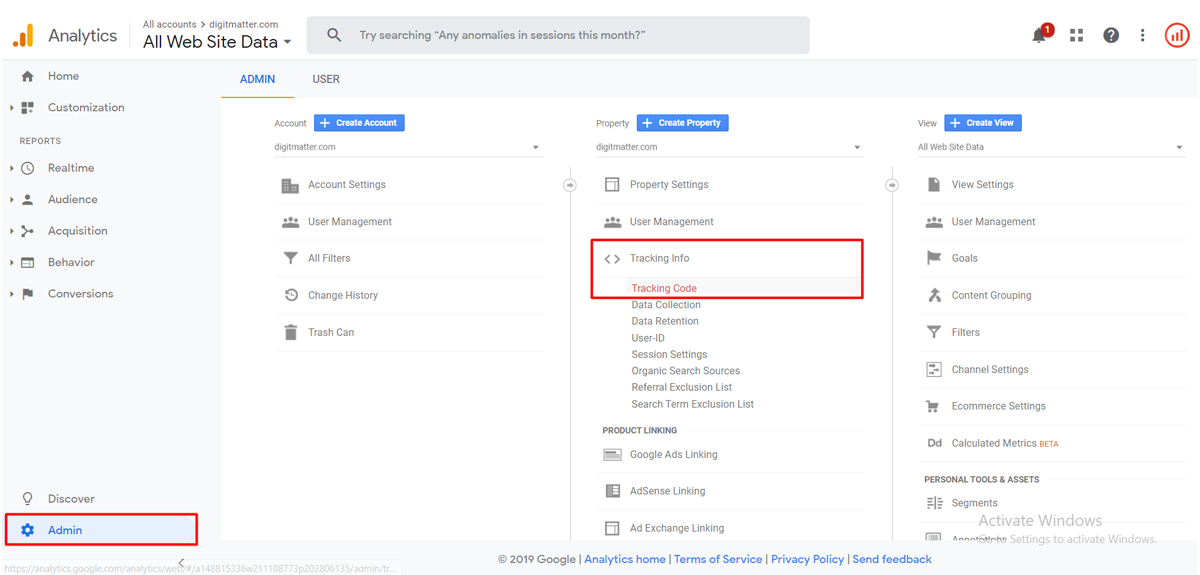Click the Admin gear icon
This screenshot has width=1200, height=575.
click(x=27, y=530)
